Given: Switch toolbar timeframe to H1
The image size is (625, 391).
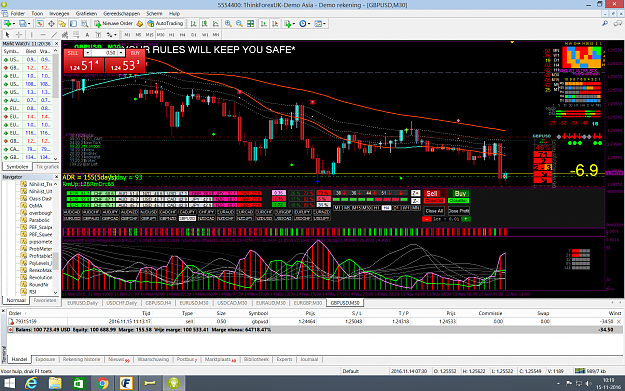Looking at the screenshot, I should coord(171,35).
